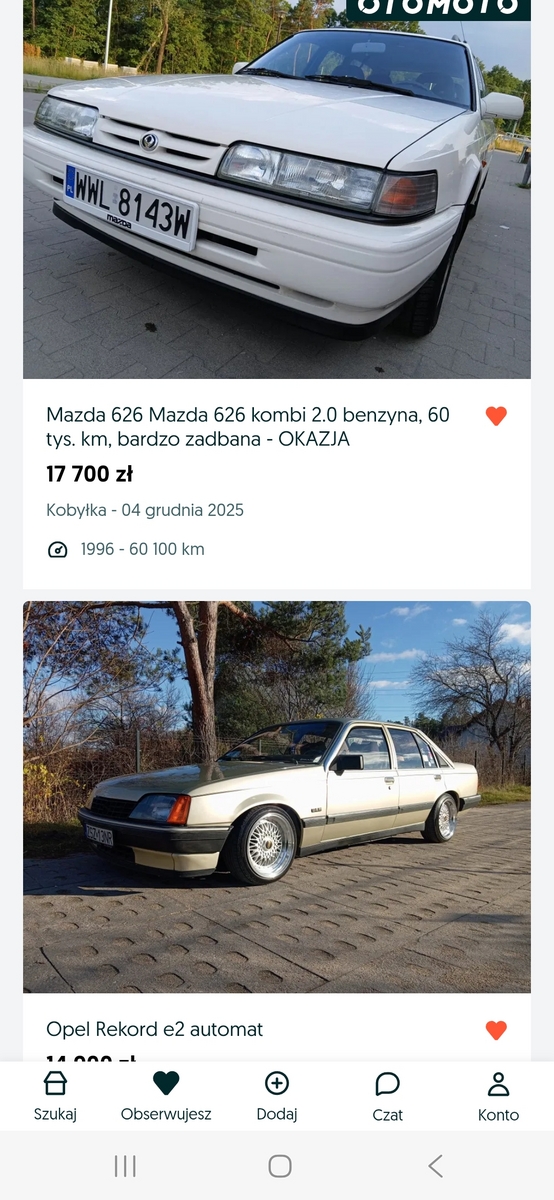Open the Opel Rekord car photo

click(x=277, y=797)
